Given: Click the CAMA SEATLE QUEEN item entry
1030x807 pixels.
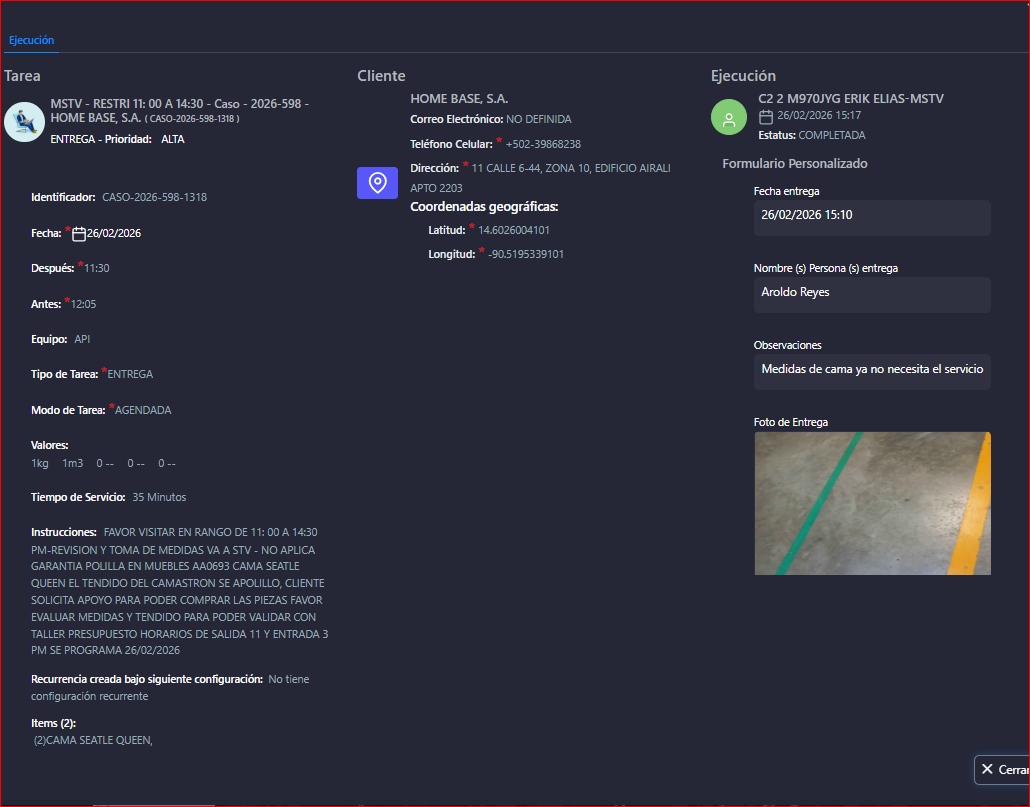Looking at the screenshot, I should [93, 740].
